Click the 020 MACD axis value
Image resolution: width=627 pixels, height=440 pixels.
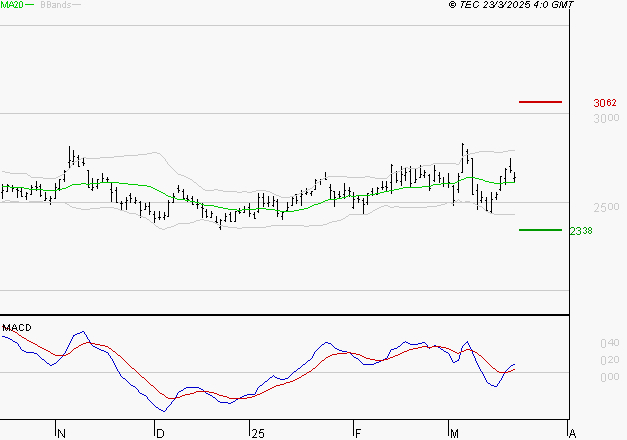click(x=610, y=360)
